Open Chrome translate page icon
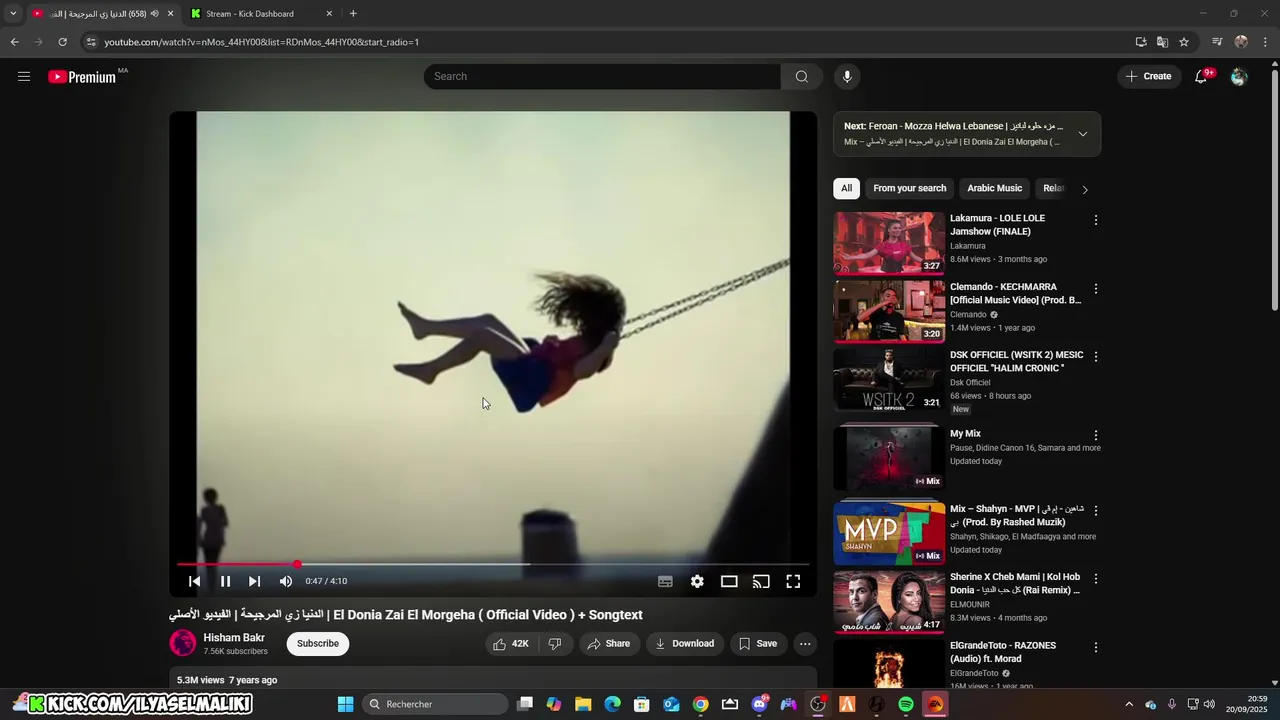This screenshot has height=720, width=1280. tap(1162, 42)
